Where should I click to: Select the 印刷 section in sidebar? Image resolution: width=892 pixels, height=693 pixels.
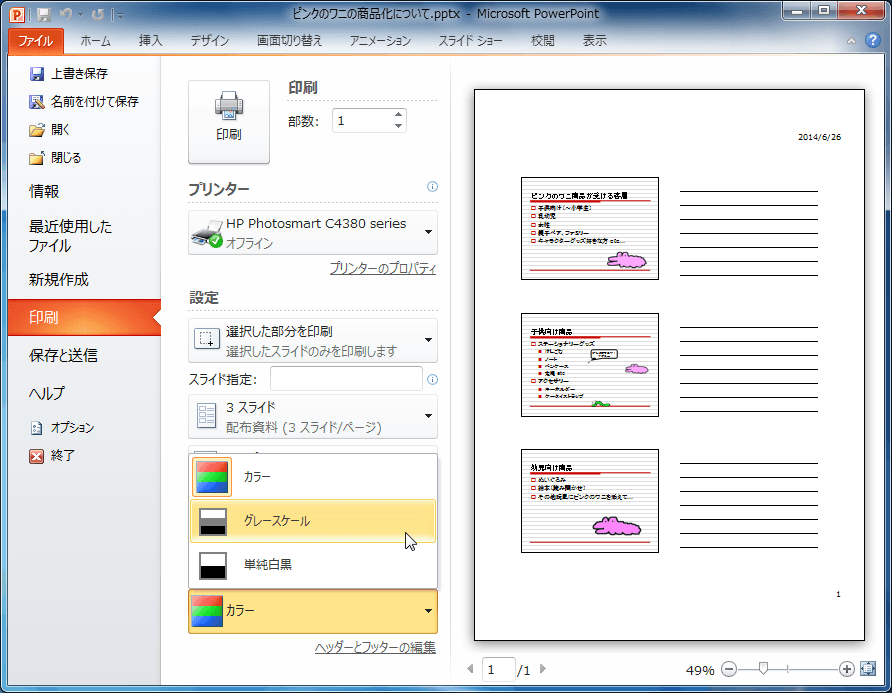84,317
